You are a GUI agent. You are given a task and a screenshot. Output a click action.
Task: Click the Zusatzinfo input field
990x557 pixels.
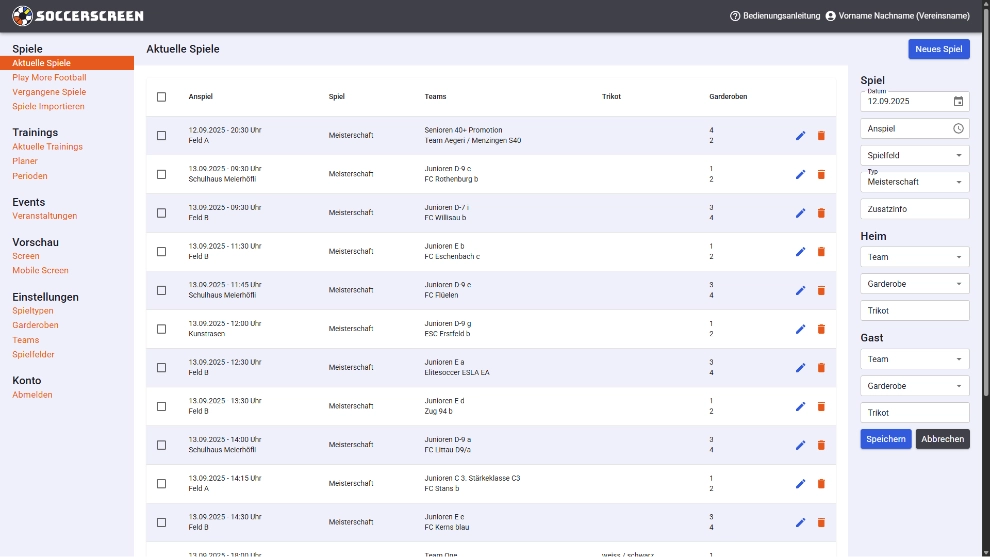click(x=914, y=209)
